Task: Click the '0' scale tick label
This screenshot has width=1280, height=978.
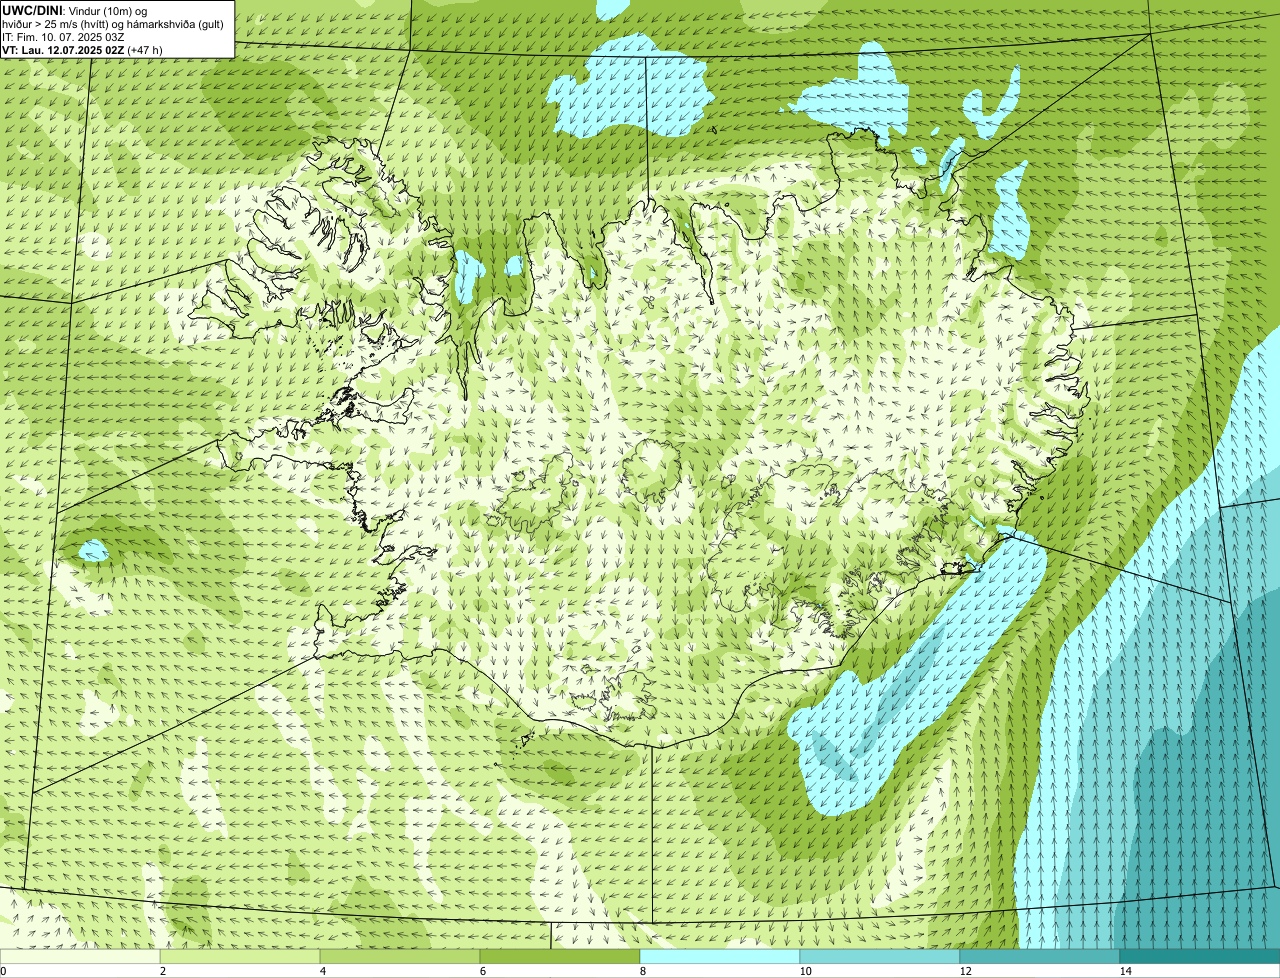Action: pos(3,971)
